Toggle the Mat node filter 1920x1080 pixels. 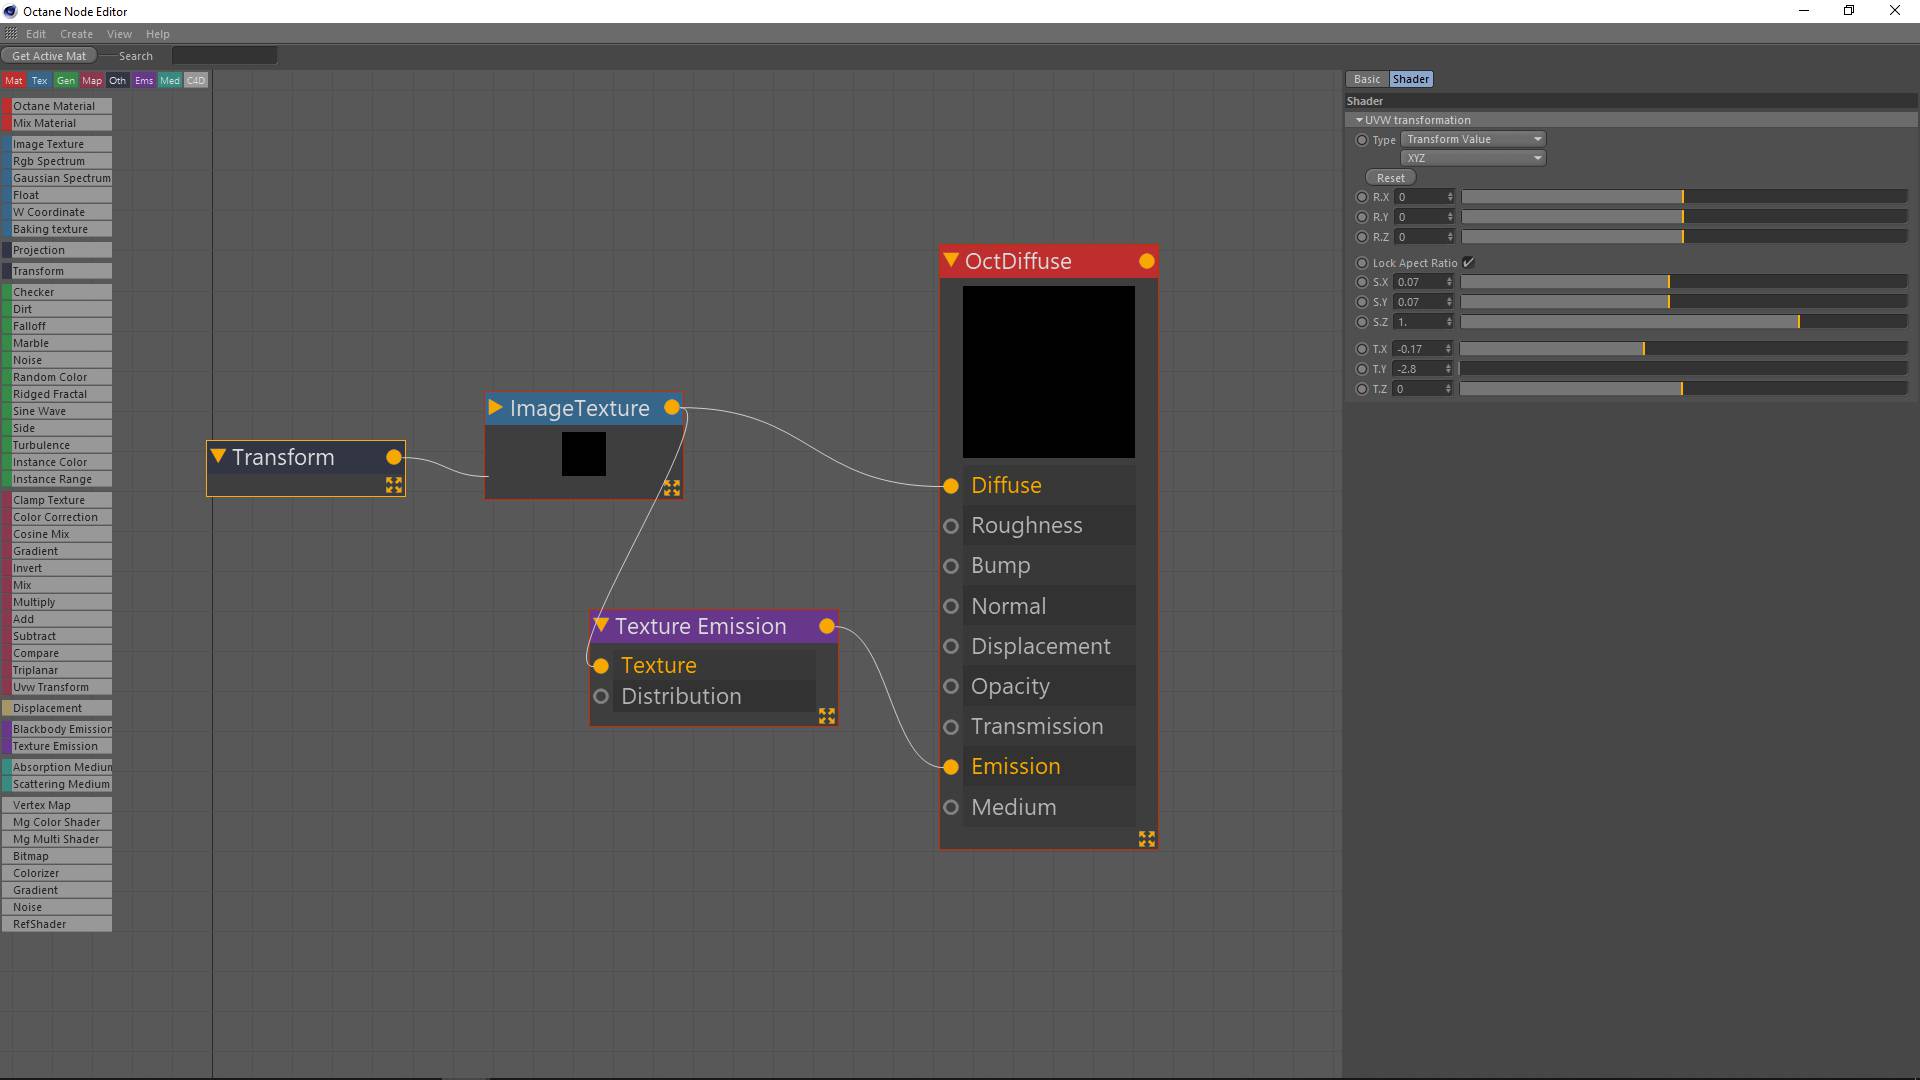[x=14, y=80]
